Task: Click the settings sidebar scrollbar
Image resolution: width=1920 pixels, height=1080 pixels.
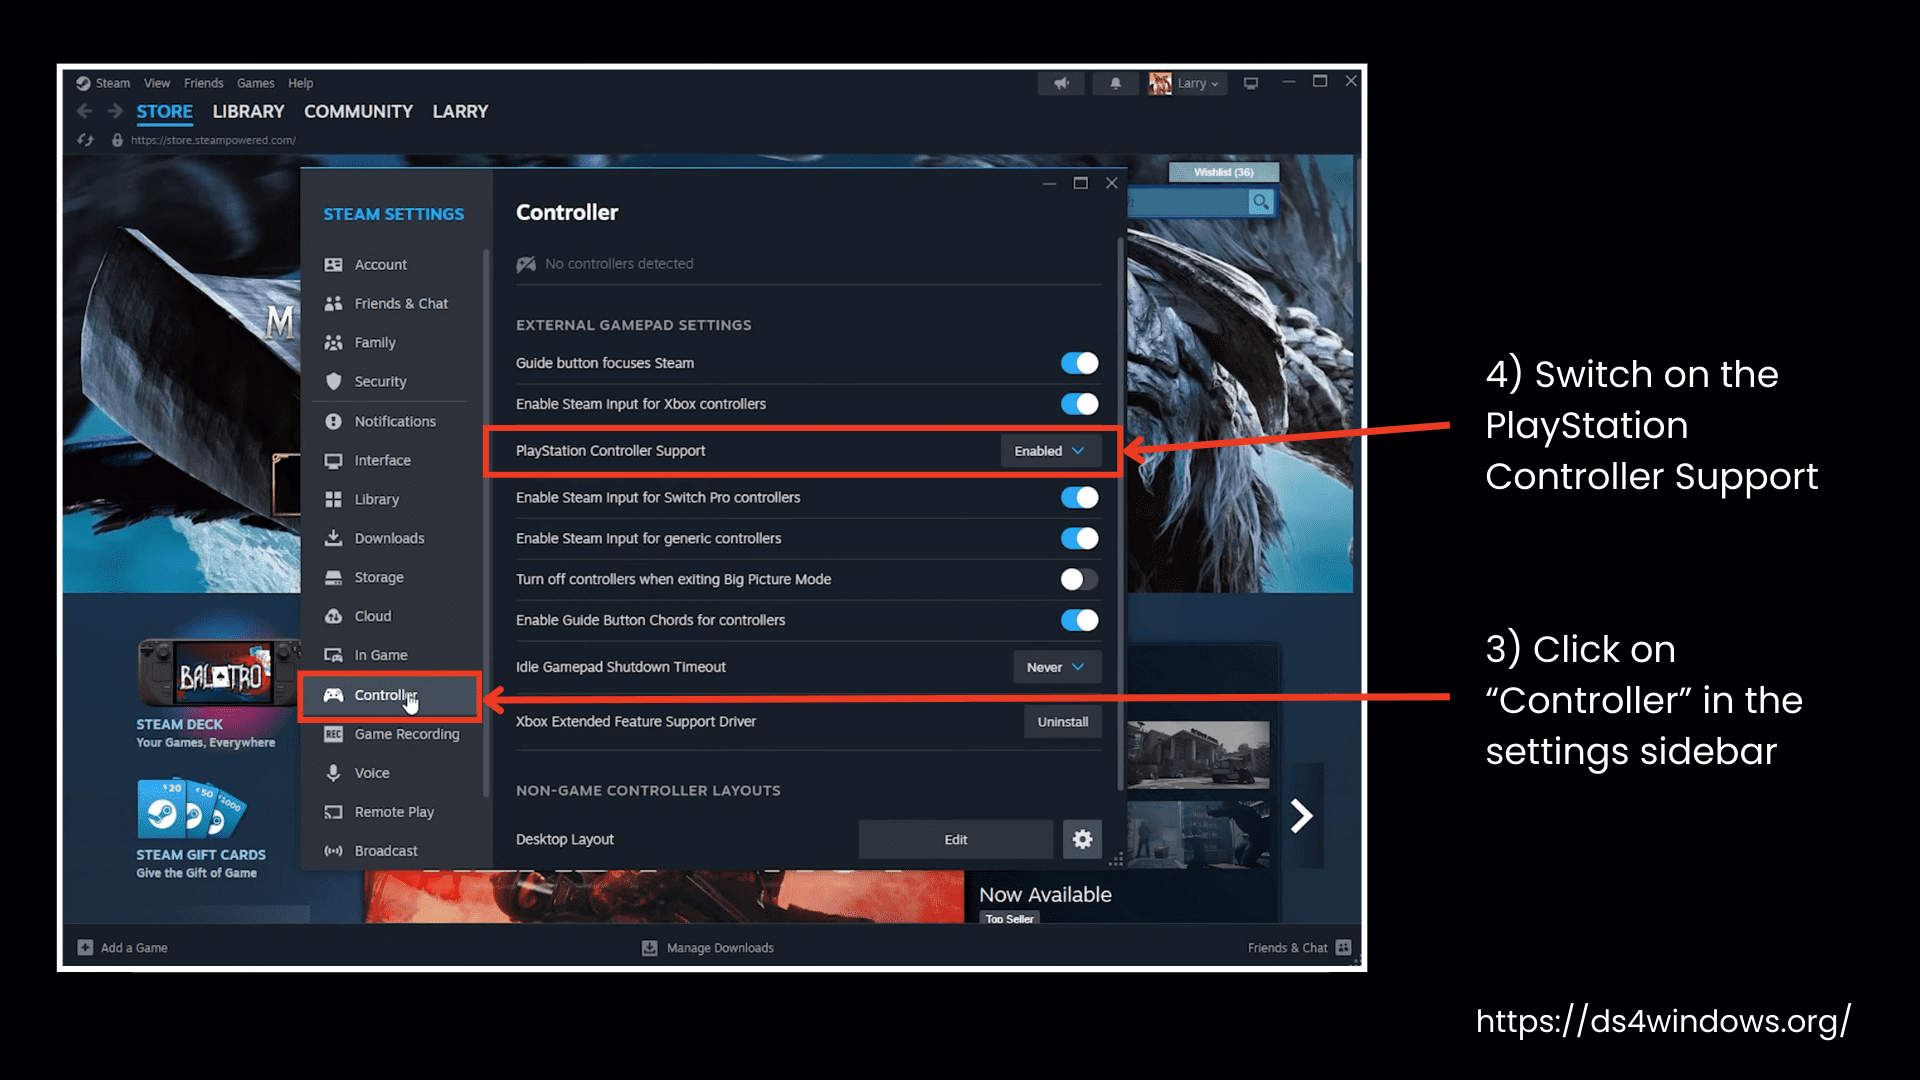Action: [486, 522]
